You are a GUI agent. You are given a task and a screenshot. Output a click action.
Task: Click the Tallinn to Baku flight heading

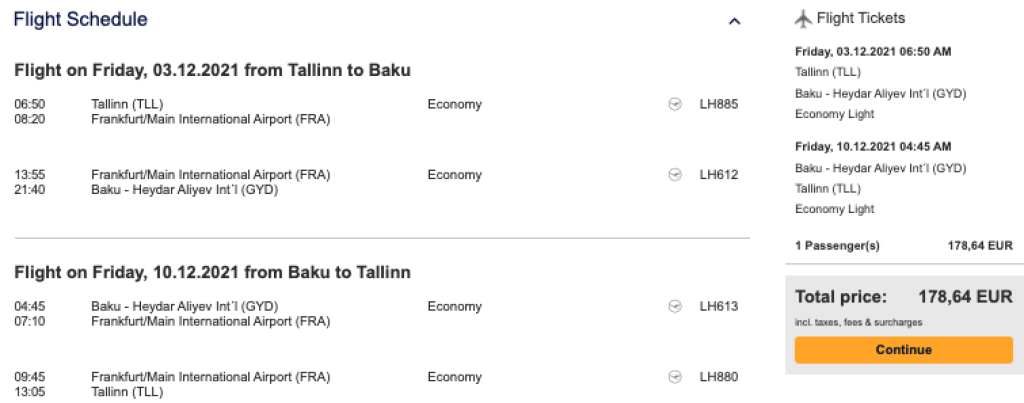212,71
